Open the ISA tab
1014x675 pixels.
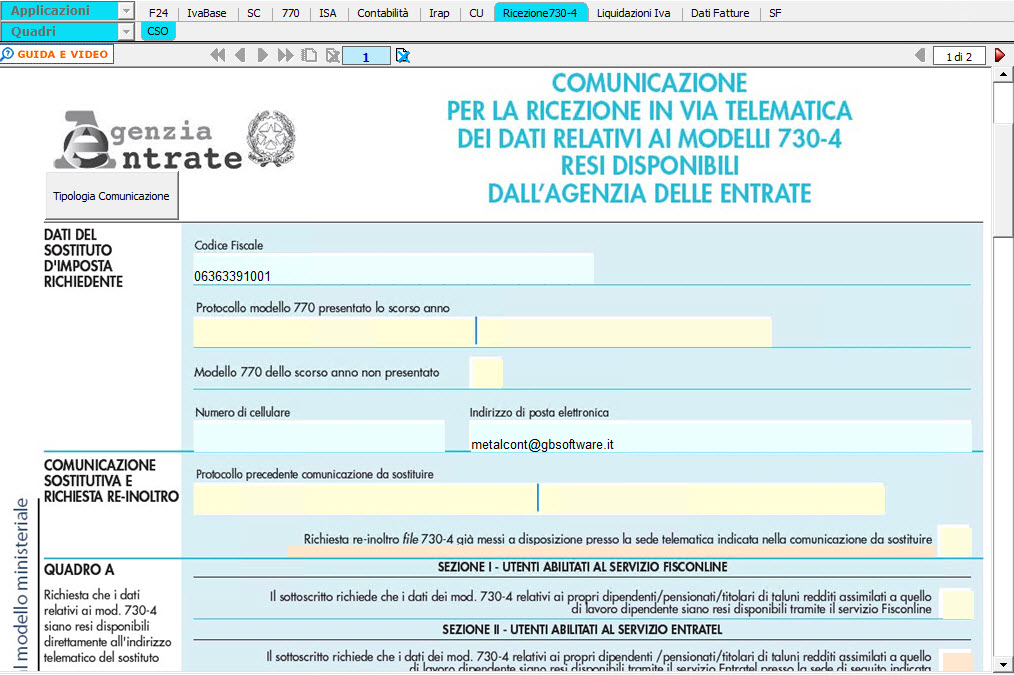tap(327, 13)
